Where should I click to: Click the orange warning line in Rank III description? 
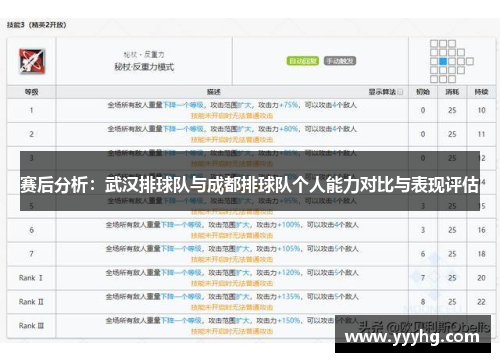(232, 331)
